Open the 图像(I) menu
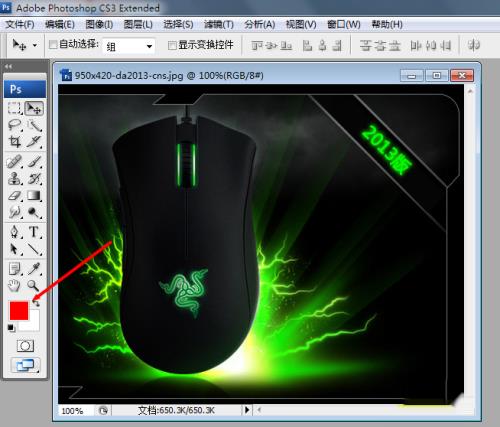Viewport: 500px width, 427px height. click(x=99, y=24)
